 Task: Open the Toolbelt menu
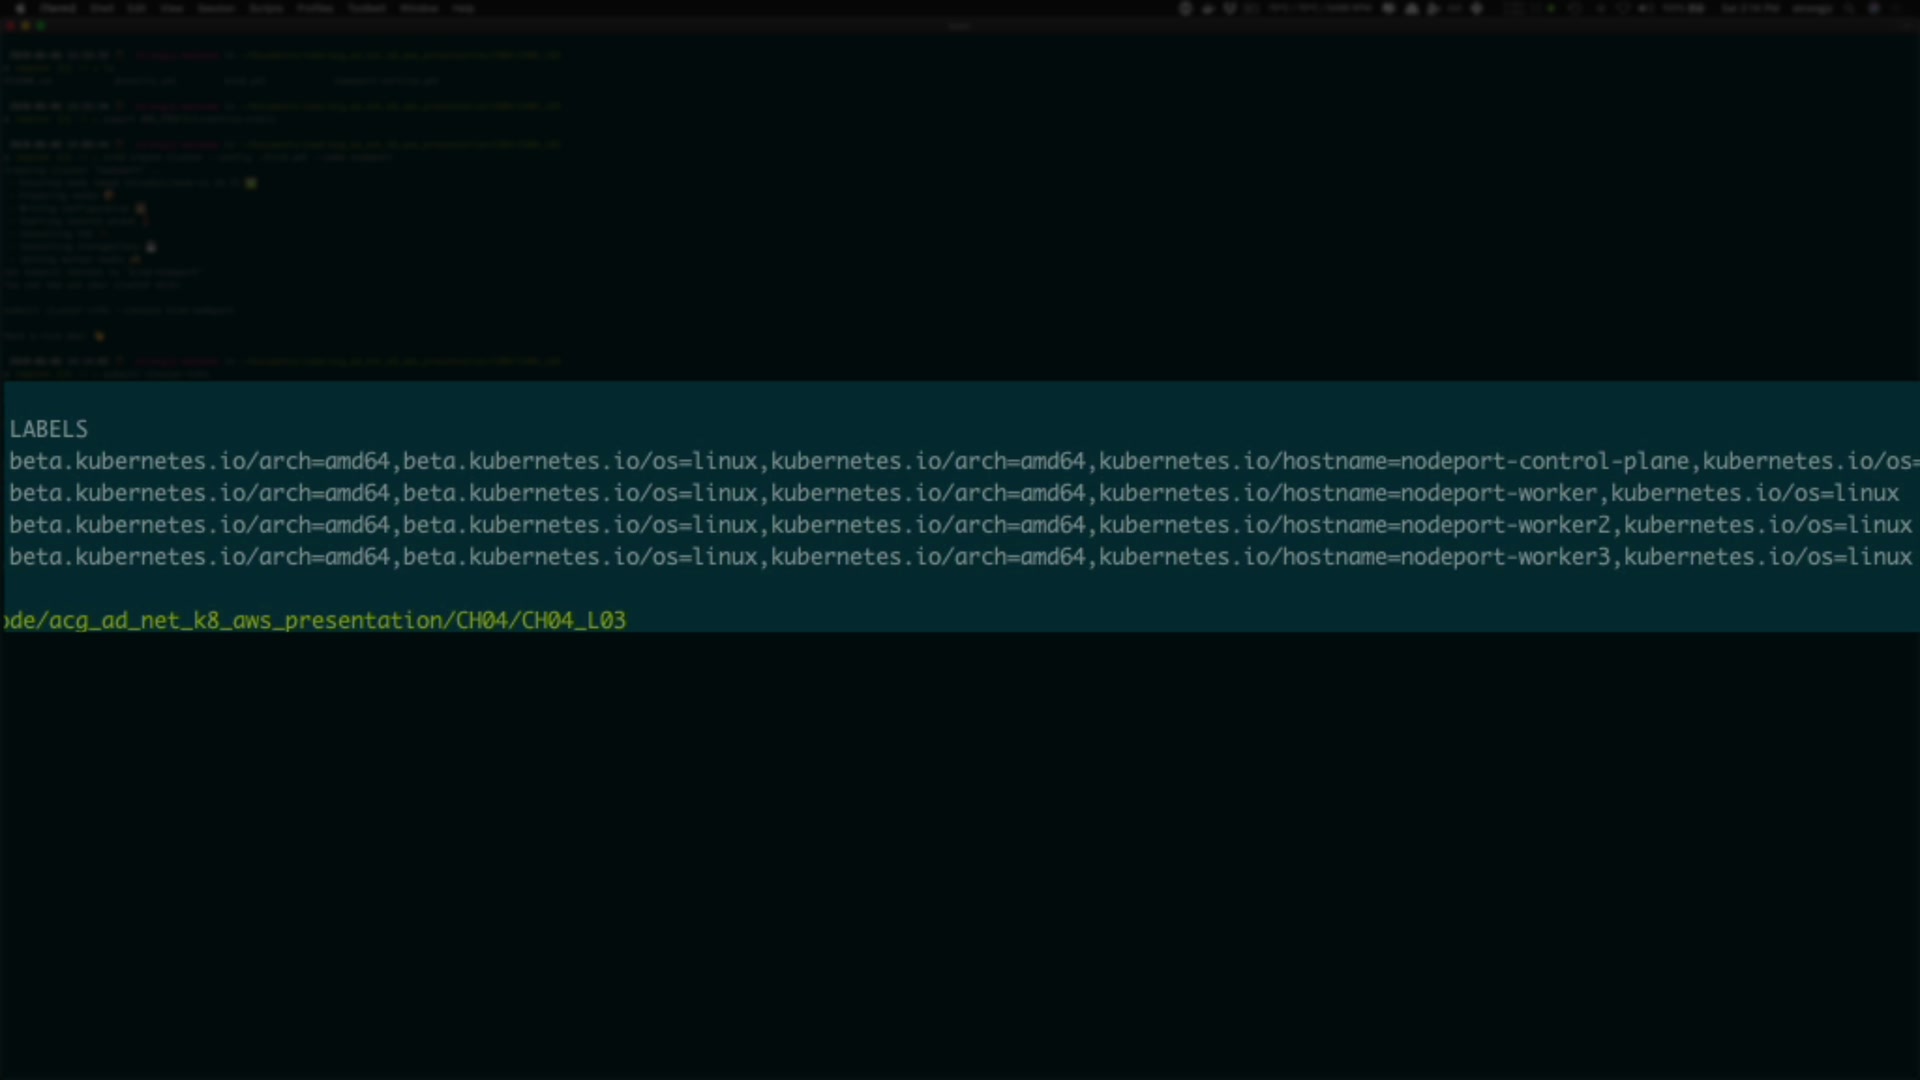(x=367, y=8)
